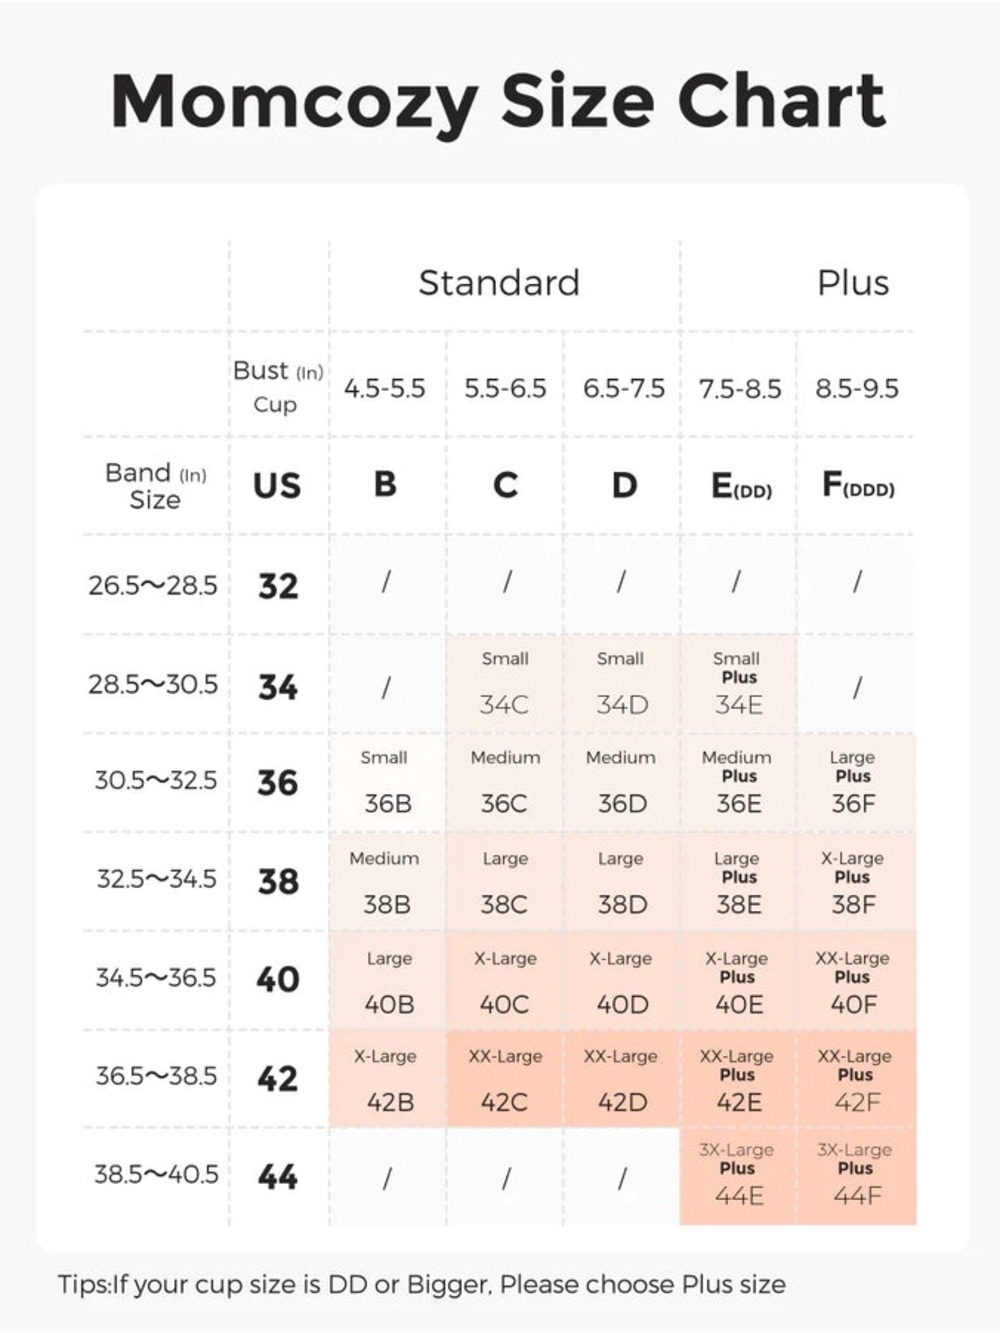Click the tips text about Plus size

(421, 1285)
